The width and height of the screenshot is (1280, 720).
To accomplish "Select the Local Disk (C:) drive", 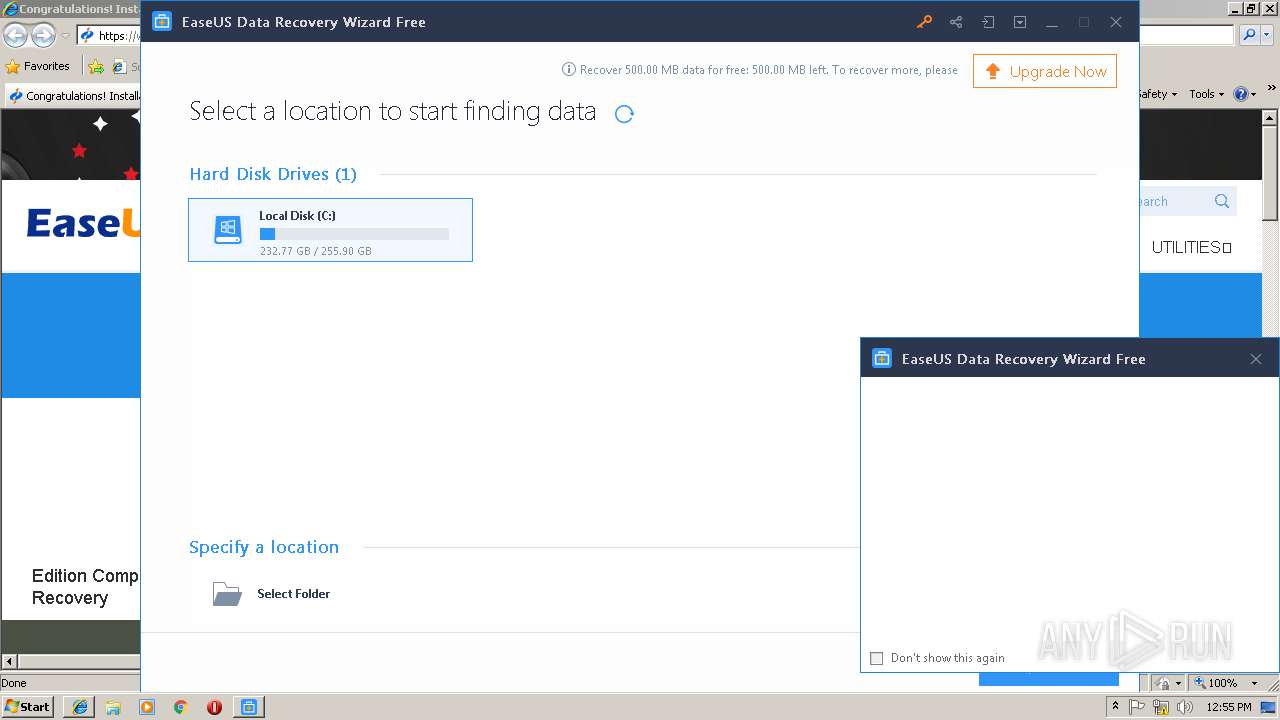I will pyautogui.click(x=330, y=230).
